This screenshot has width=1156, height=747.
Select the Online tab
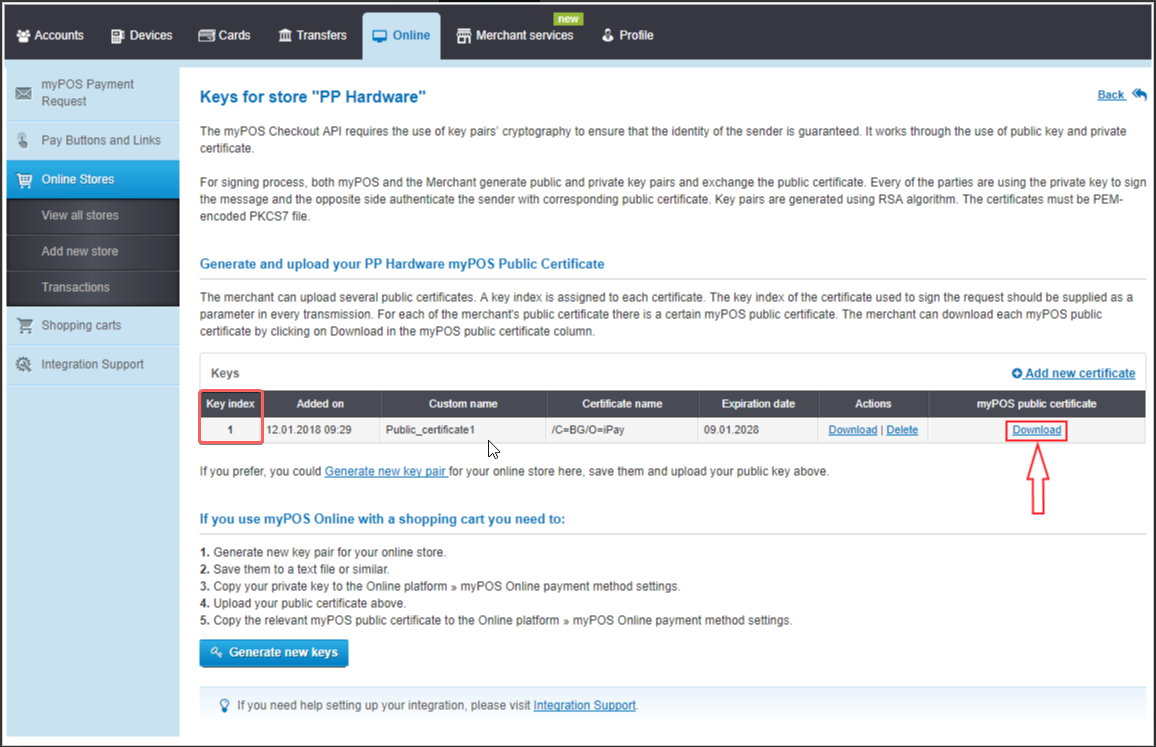[401, 35]
